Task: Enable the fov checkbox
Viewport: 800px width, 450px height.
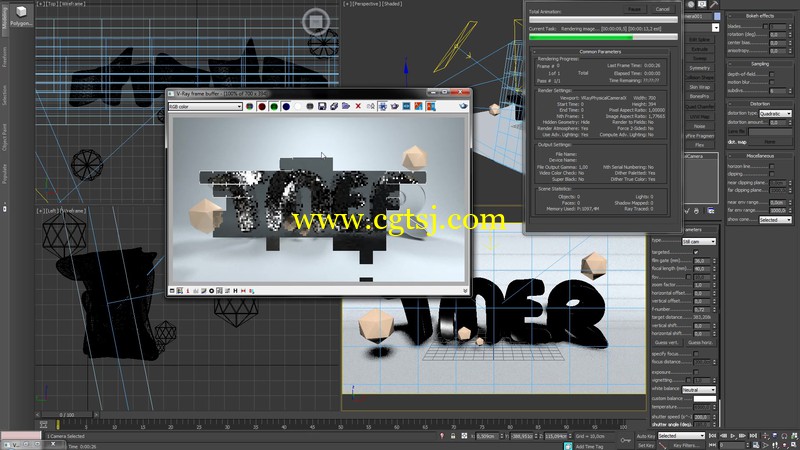Action: [688, 277]
